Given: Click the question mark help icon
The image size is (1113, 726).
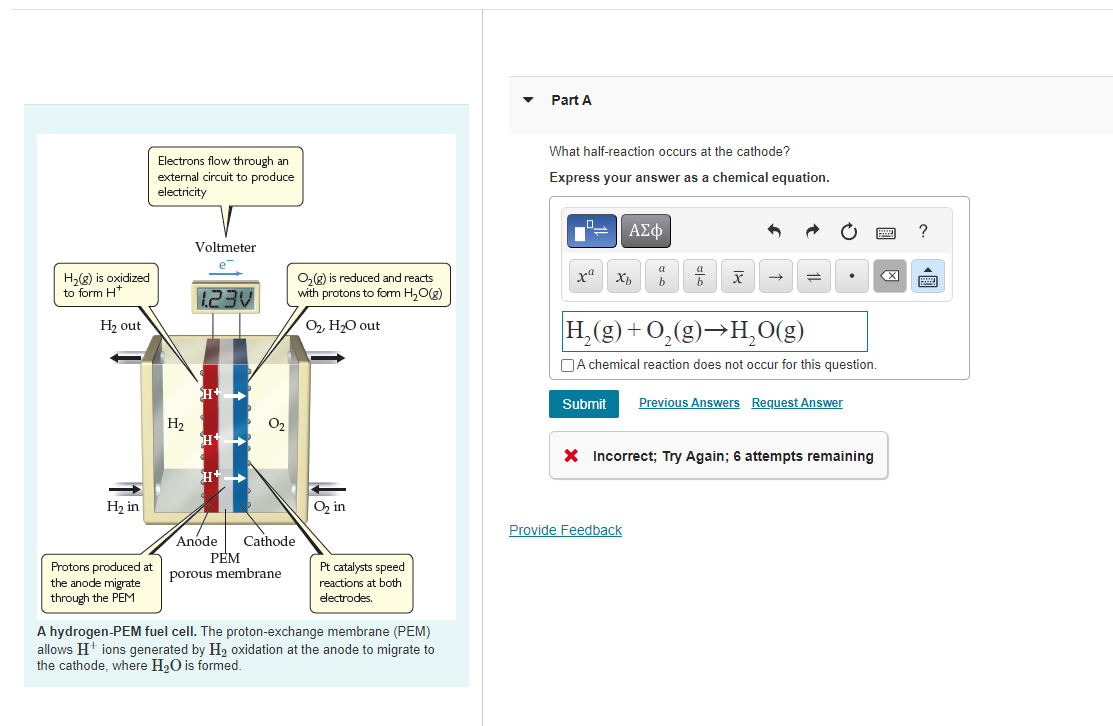Looking at the screenshot, I should (922, 231).
